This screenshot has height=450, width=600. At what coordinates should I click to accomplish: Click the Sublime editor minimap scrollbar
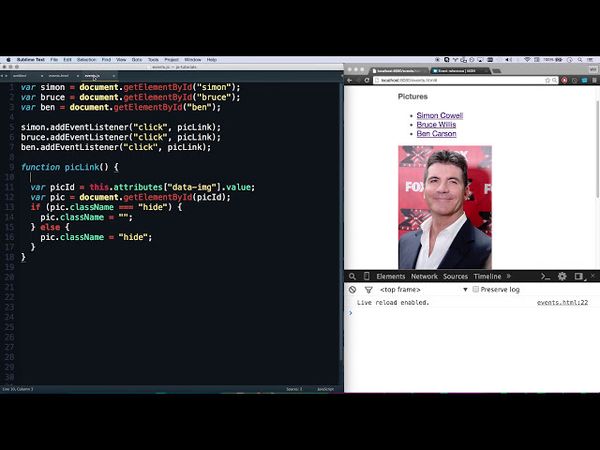tap(341, 222)
